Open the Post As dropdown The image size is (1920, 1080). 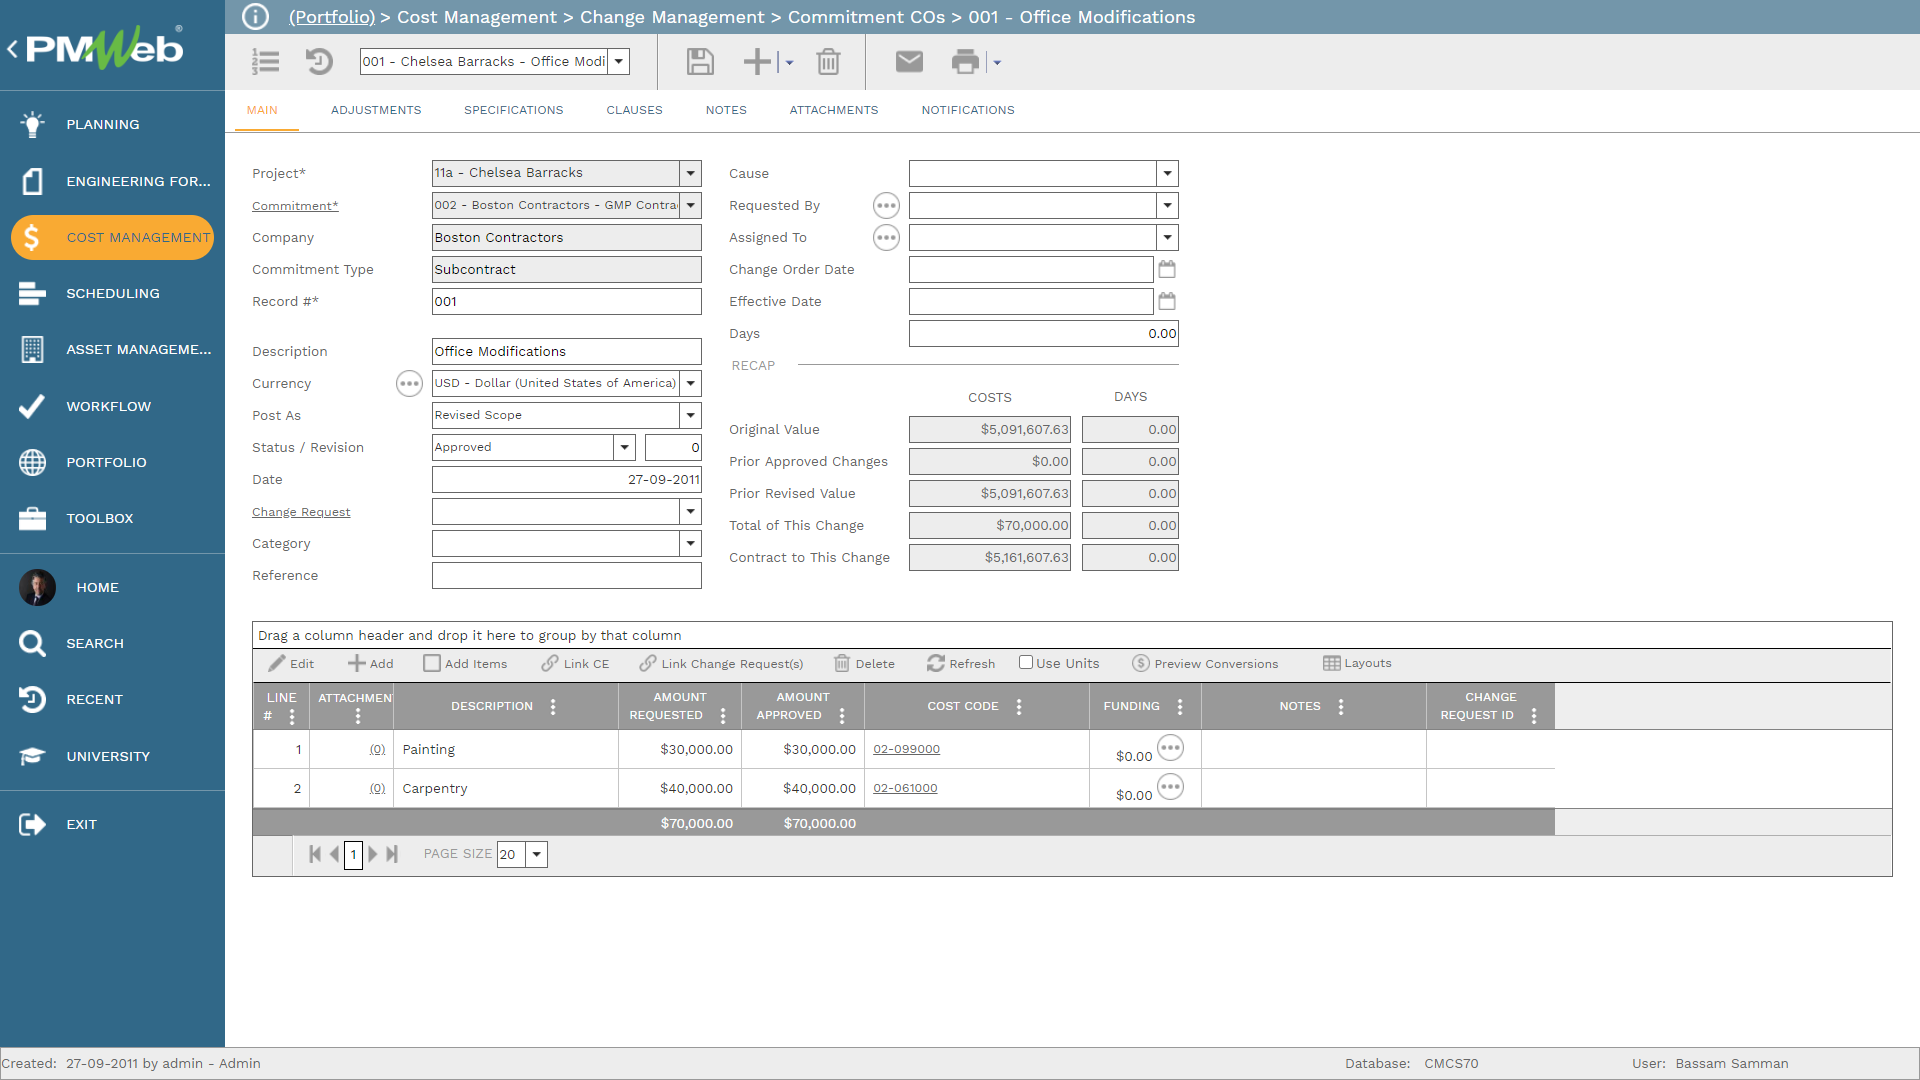tap(690, 415)
